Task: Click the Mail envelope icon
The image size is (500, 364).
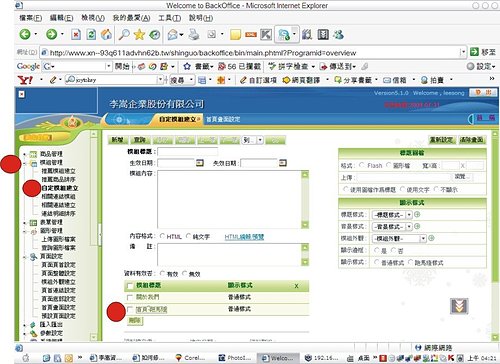Action: click(x=173, y=34)
